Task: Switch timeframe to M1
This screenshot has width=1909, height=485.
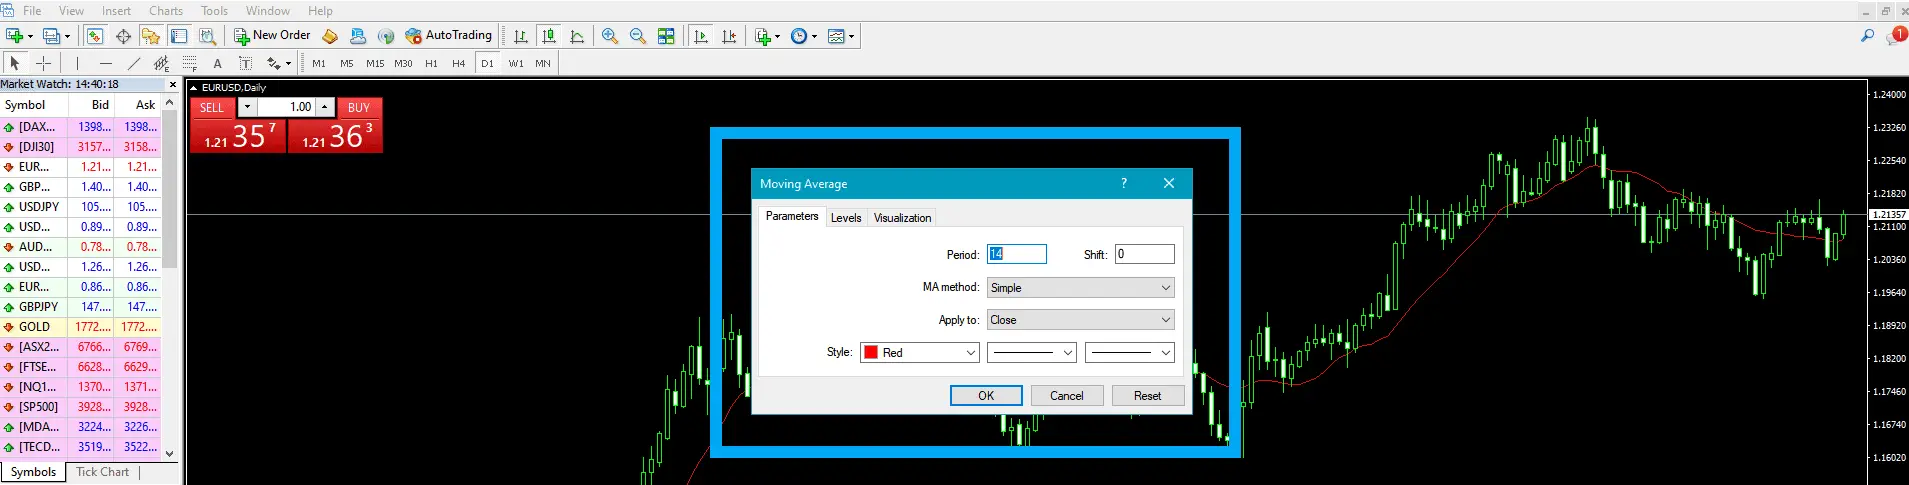Action: (319, 63)
